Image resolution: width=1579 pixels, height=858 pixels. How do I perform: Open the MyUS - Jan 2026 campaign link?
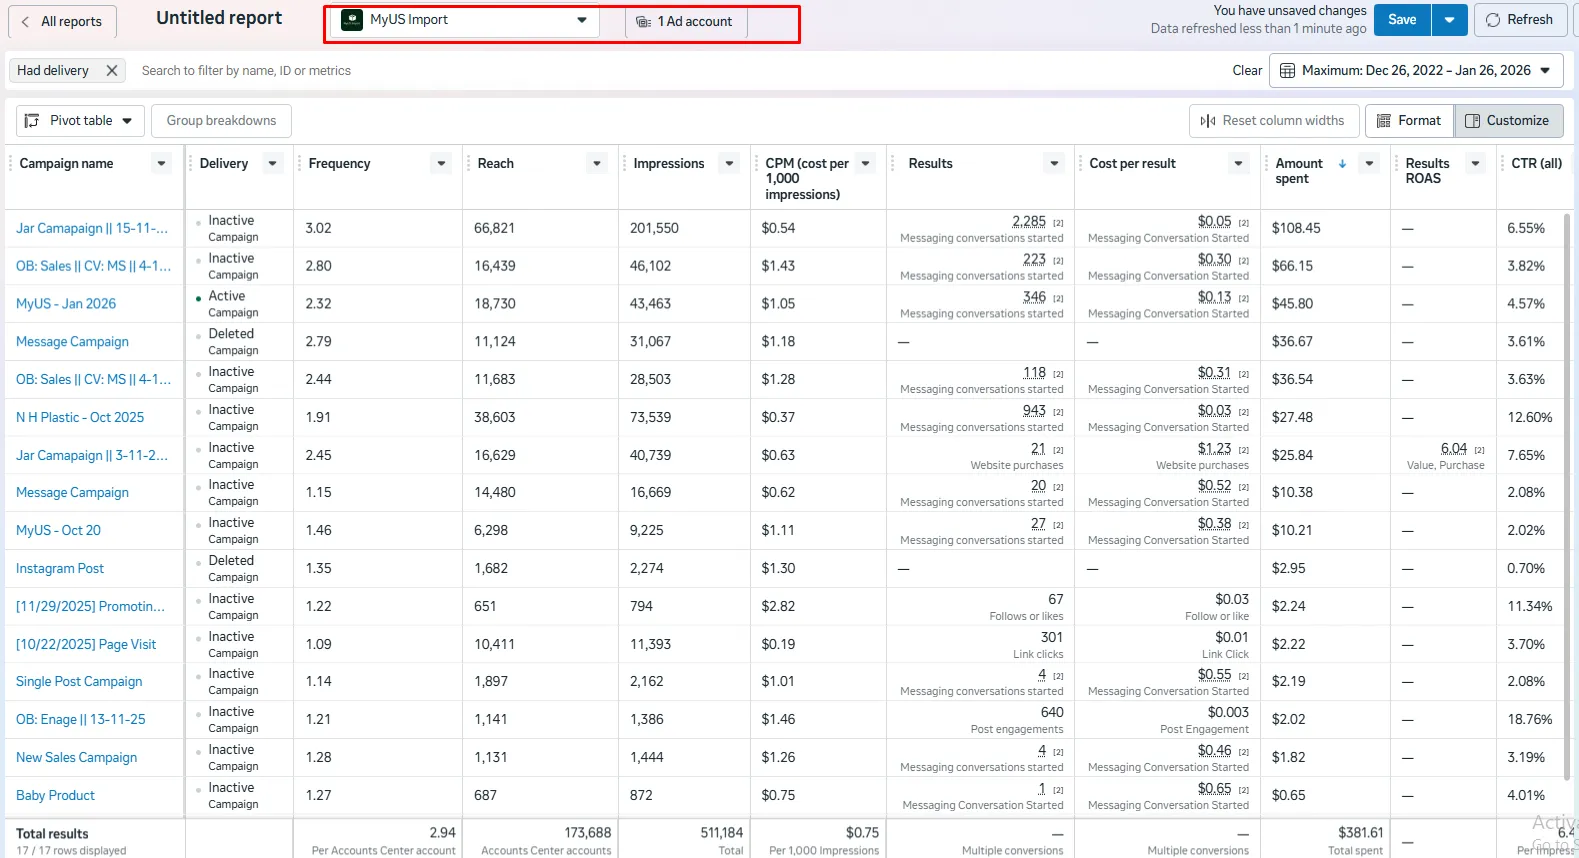click(66, 304)
